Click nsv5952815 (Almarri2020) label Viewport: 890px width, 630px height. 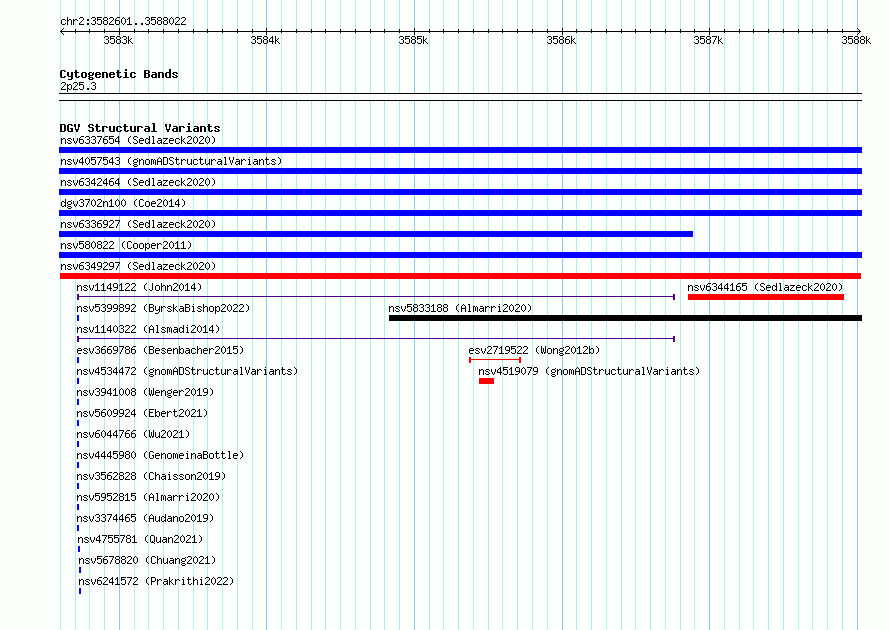point(148,497)
